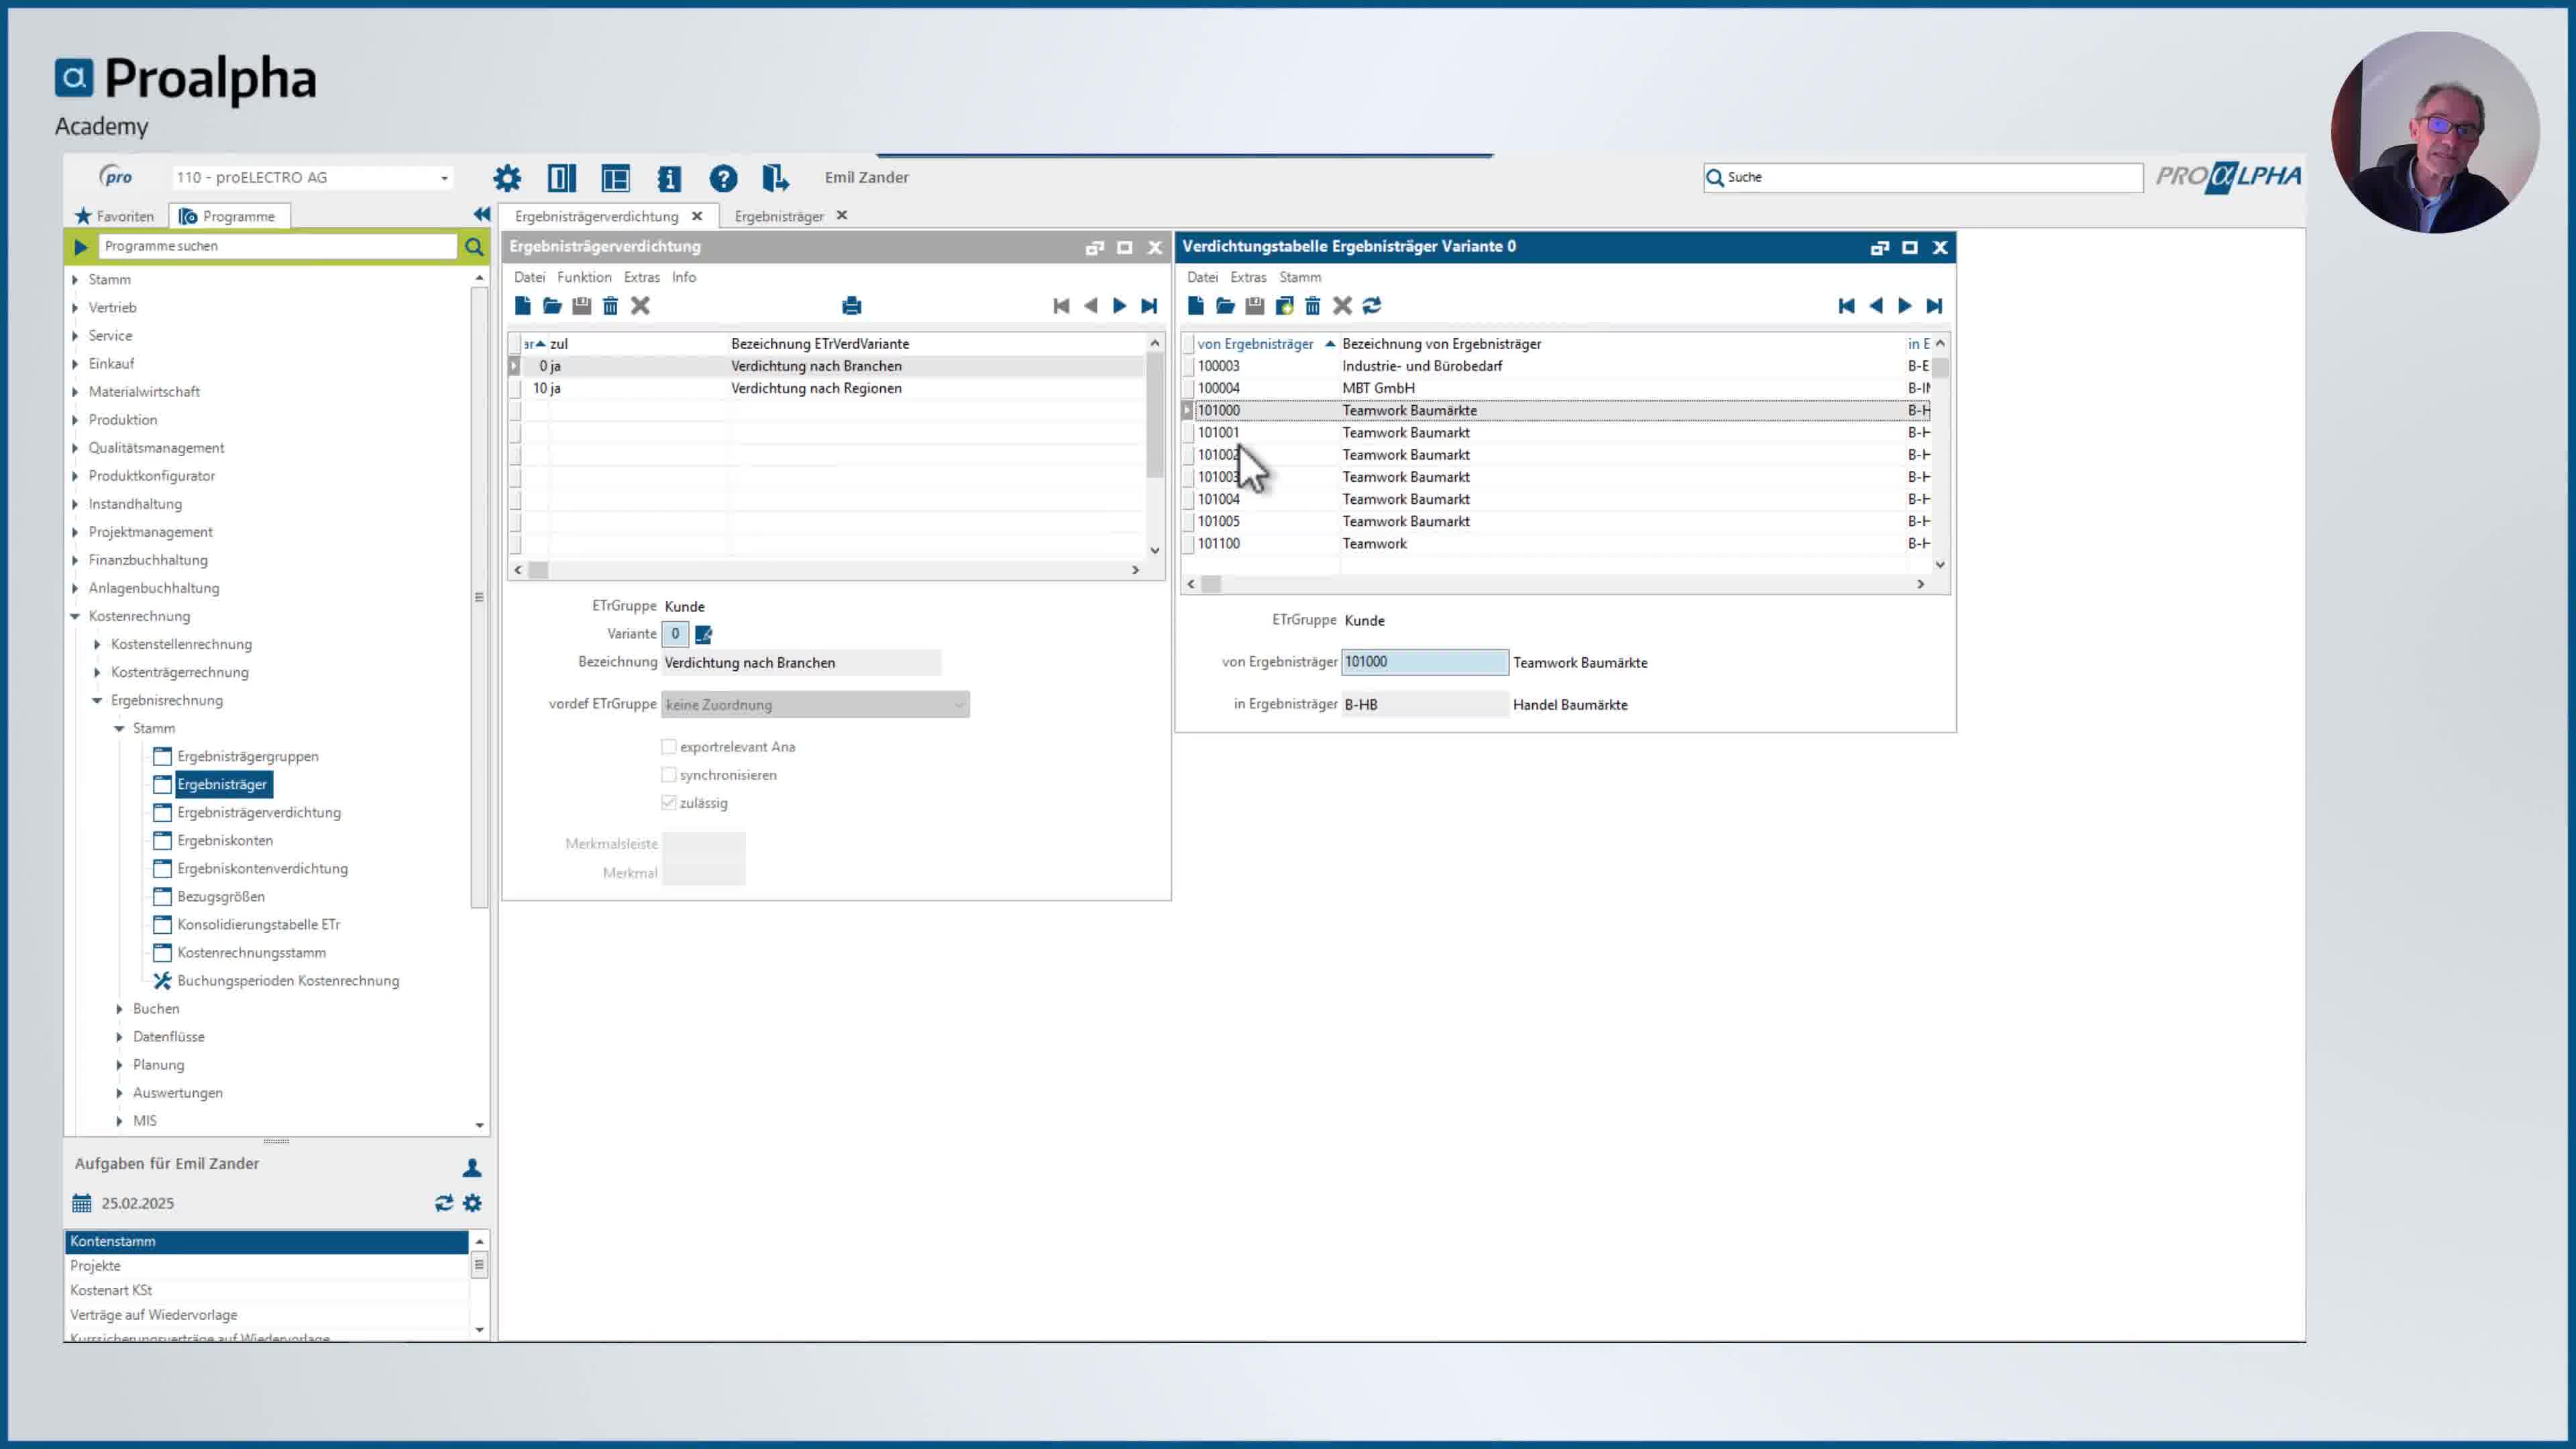Open the calendar icon beside 25.02.2025
This screenshot has width=2576, height=1449.
[82, 1203]
